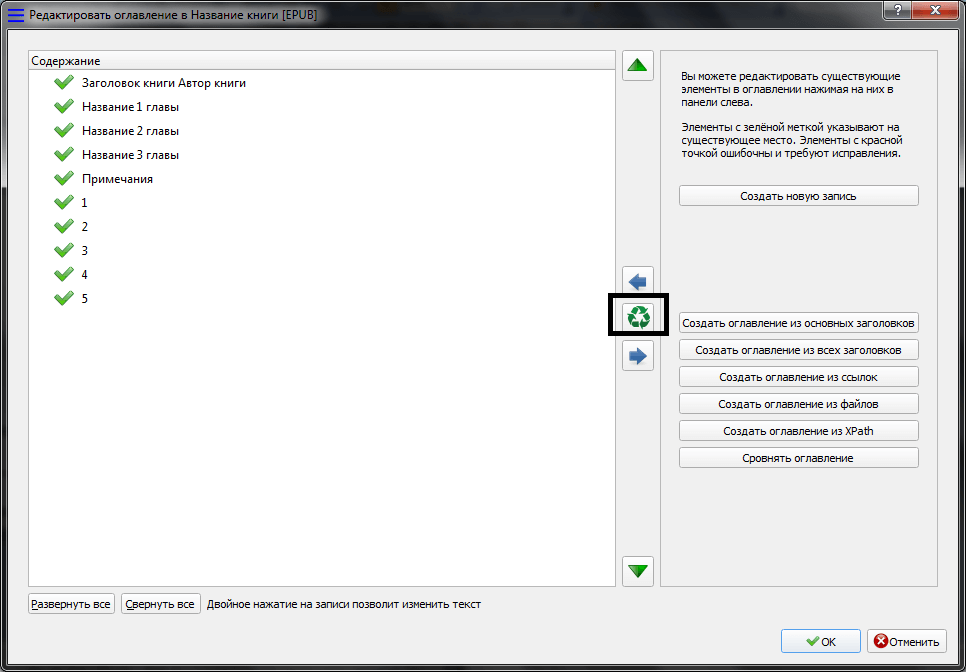Select entry Заголовок книги Автор книги

164,83
